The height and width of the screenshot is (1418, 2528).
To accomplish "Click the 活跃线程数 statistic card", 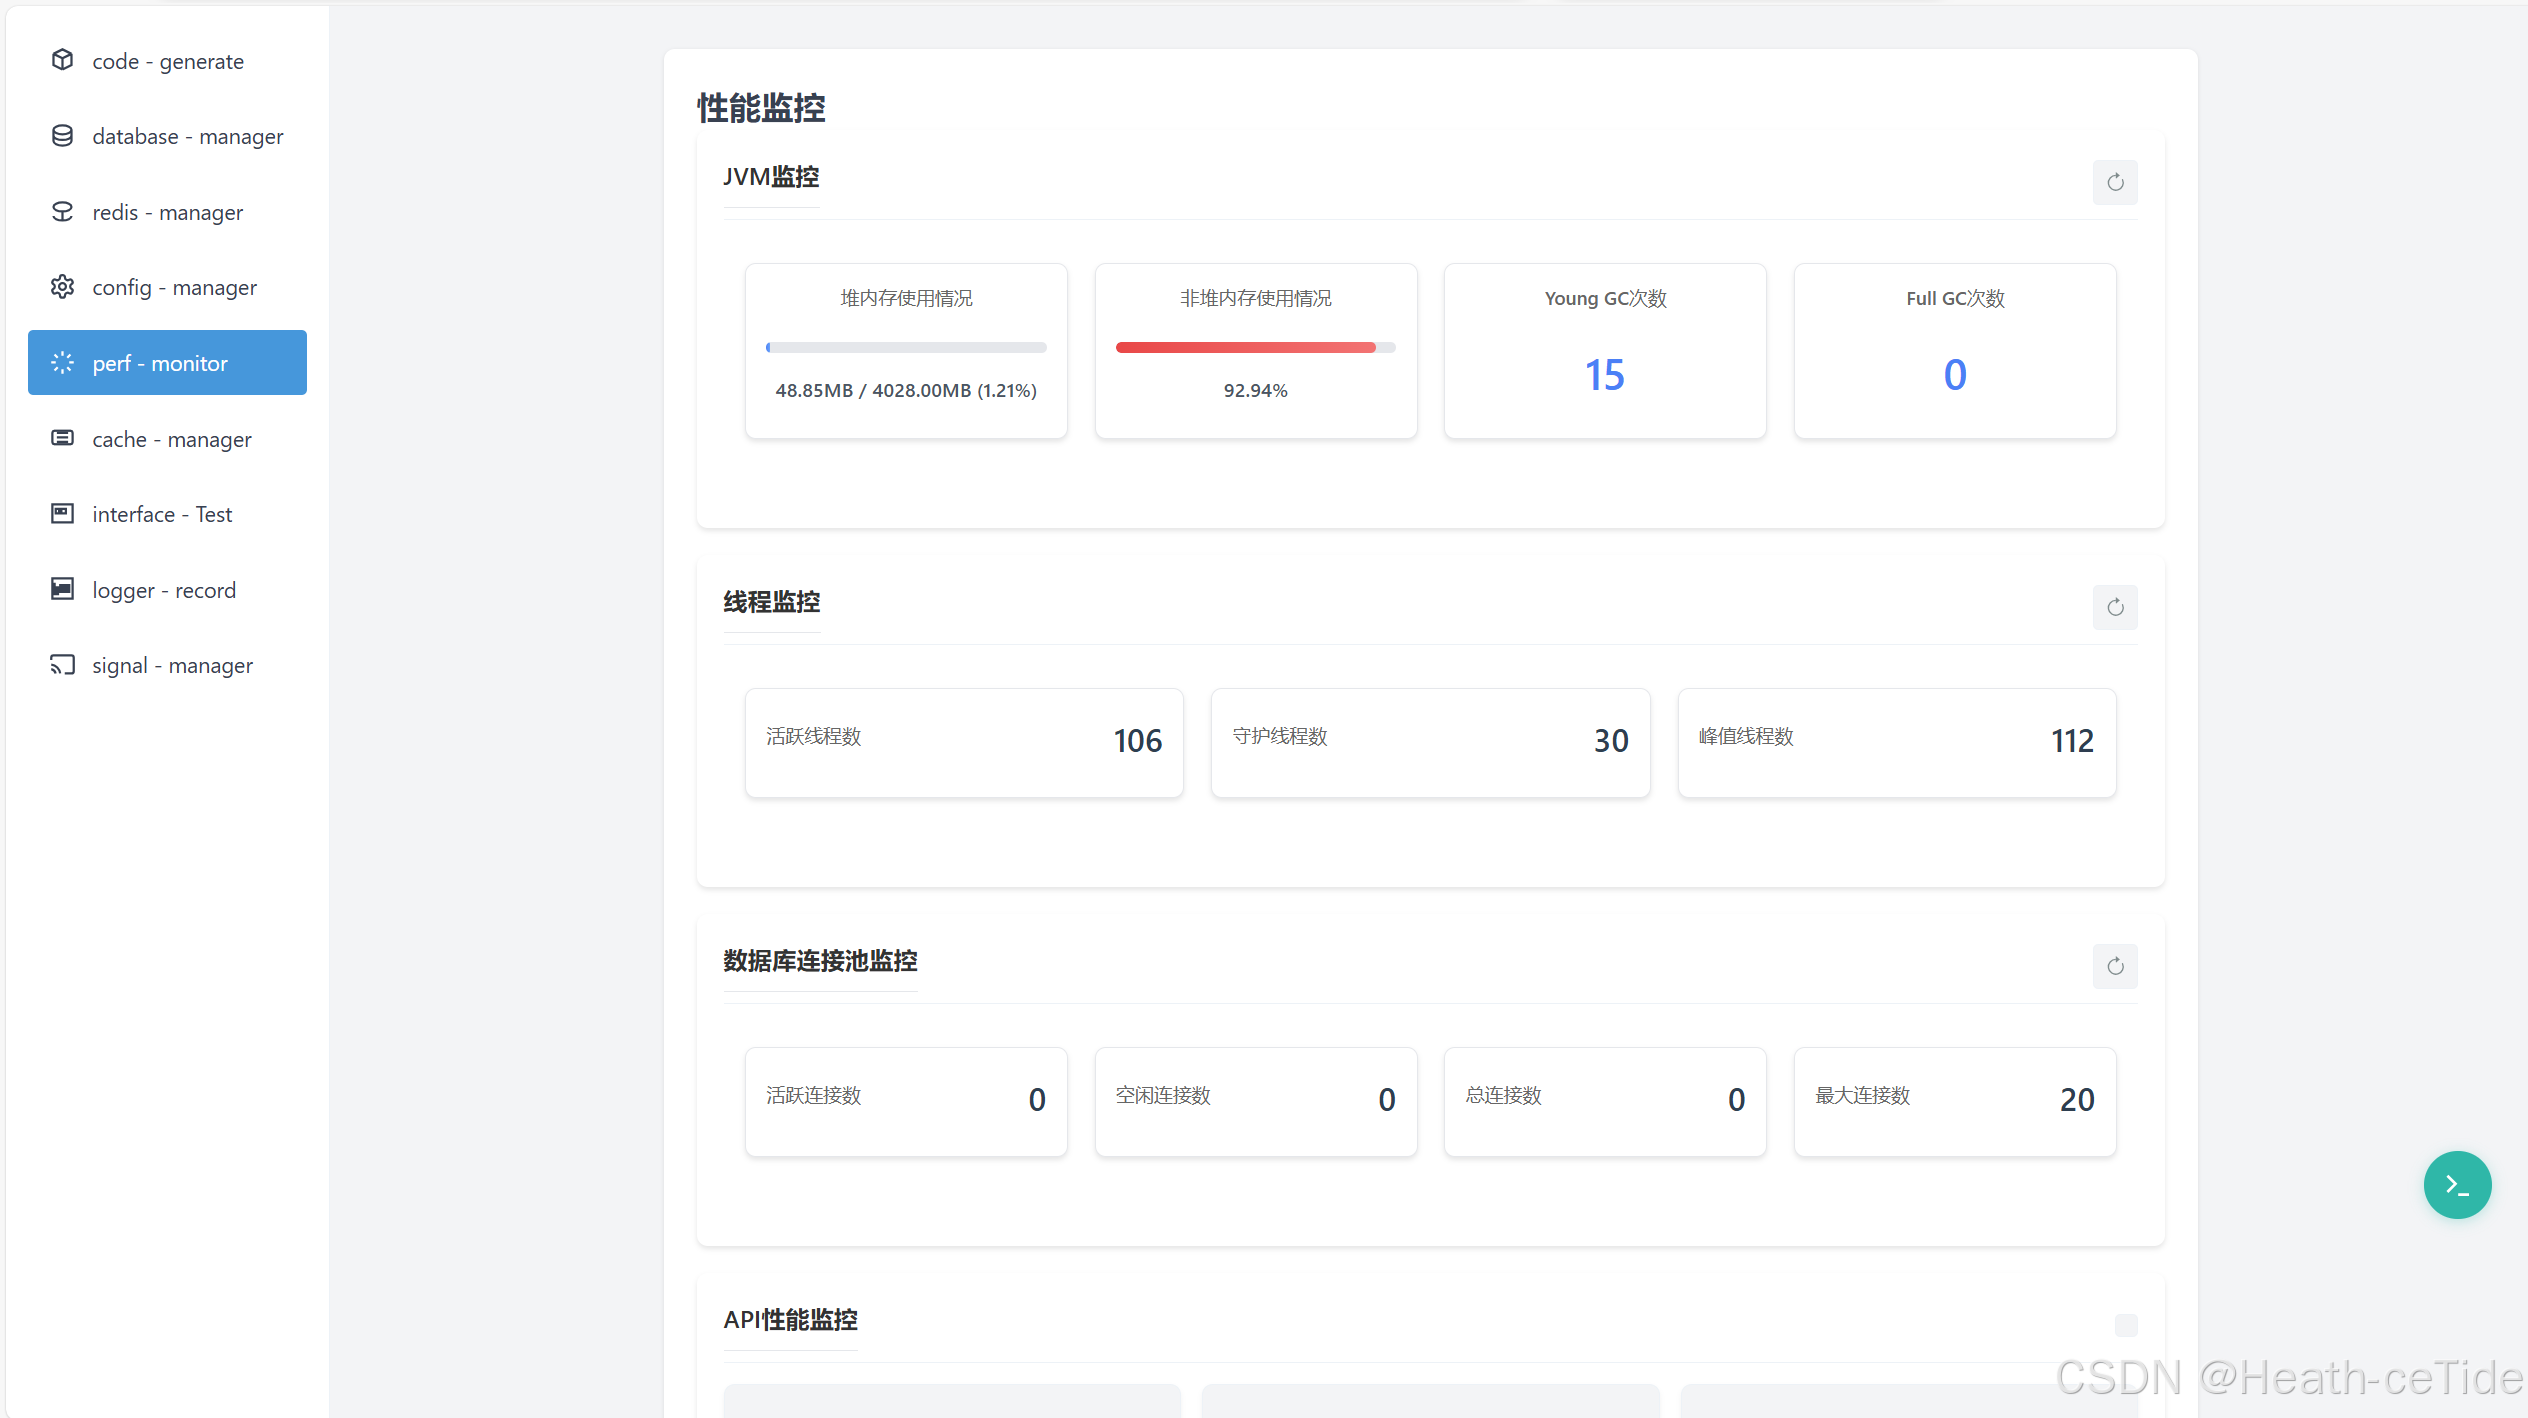I will pos(963,742).
